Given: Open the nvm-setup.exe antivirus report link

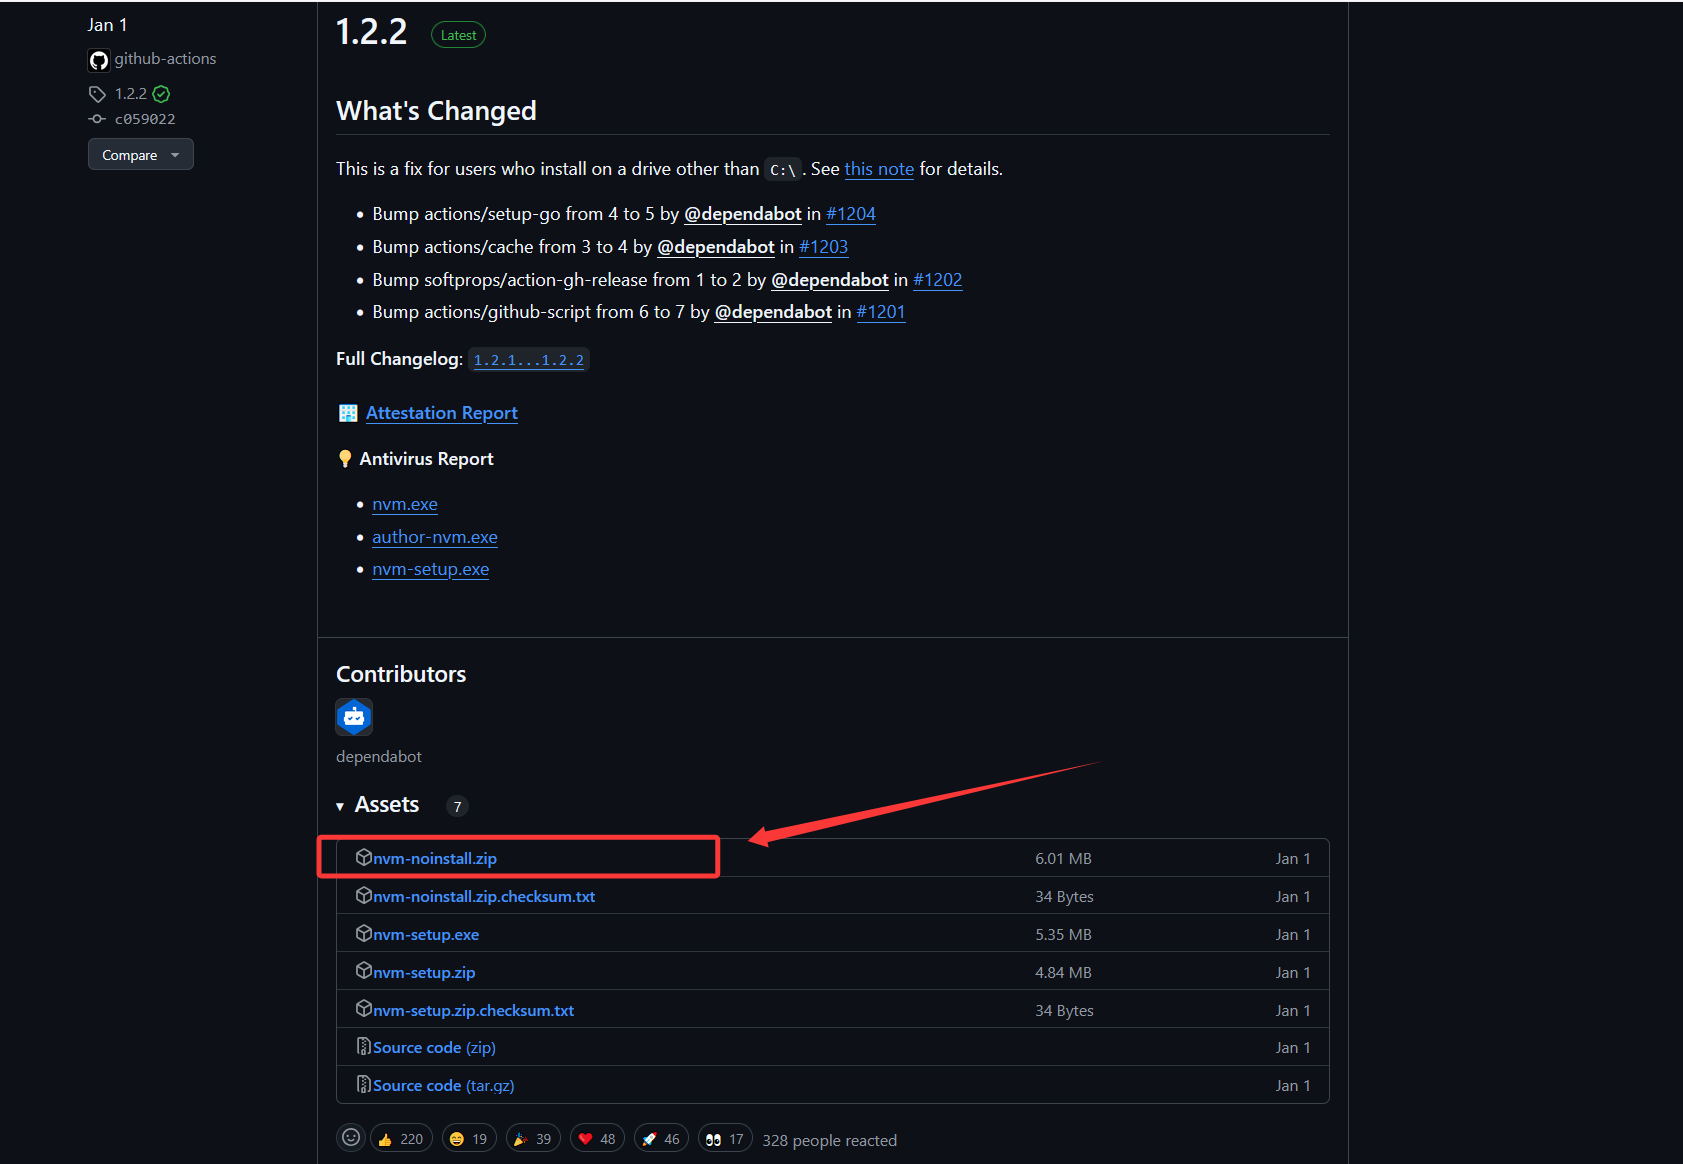Looking at the screenshot, I should [x=431, y=569].
